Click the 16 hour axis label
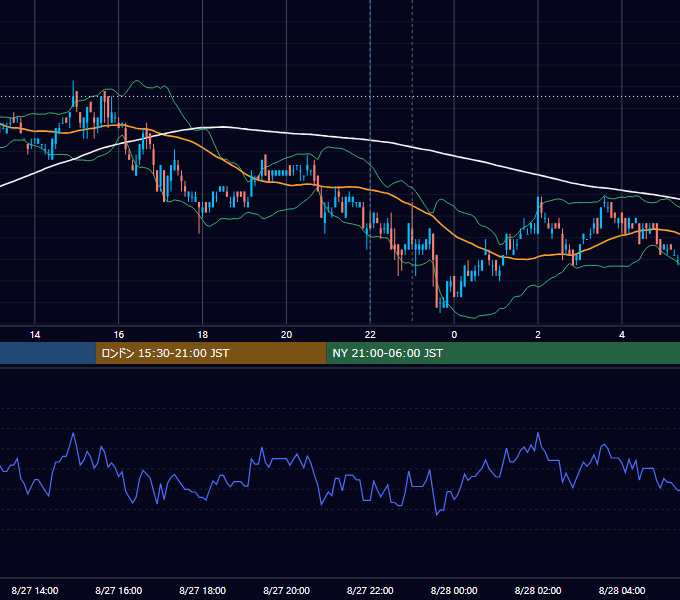680x600 pixels. point(118,335)
